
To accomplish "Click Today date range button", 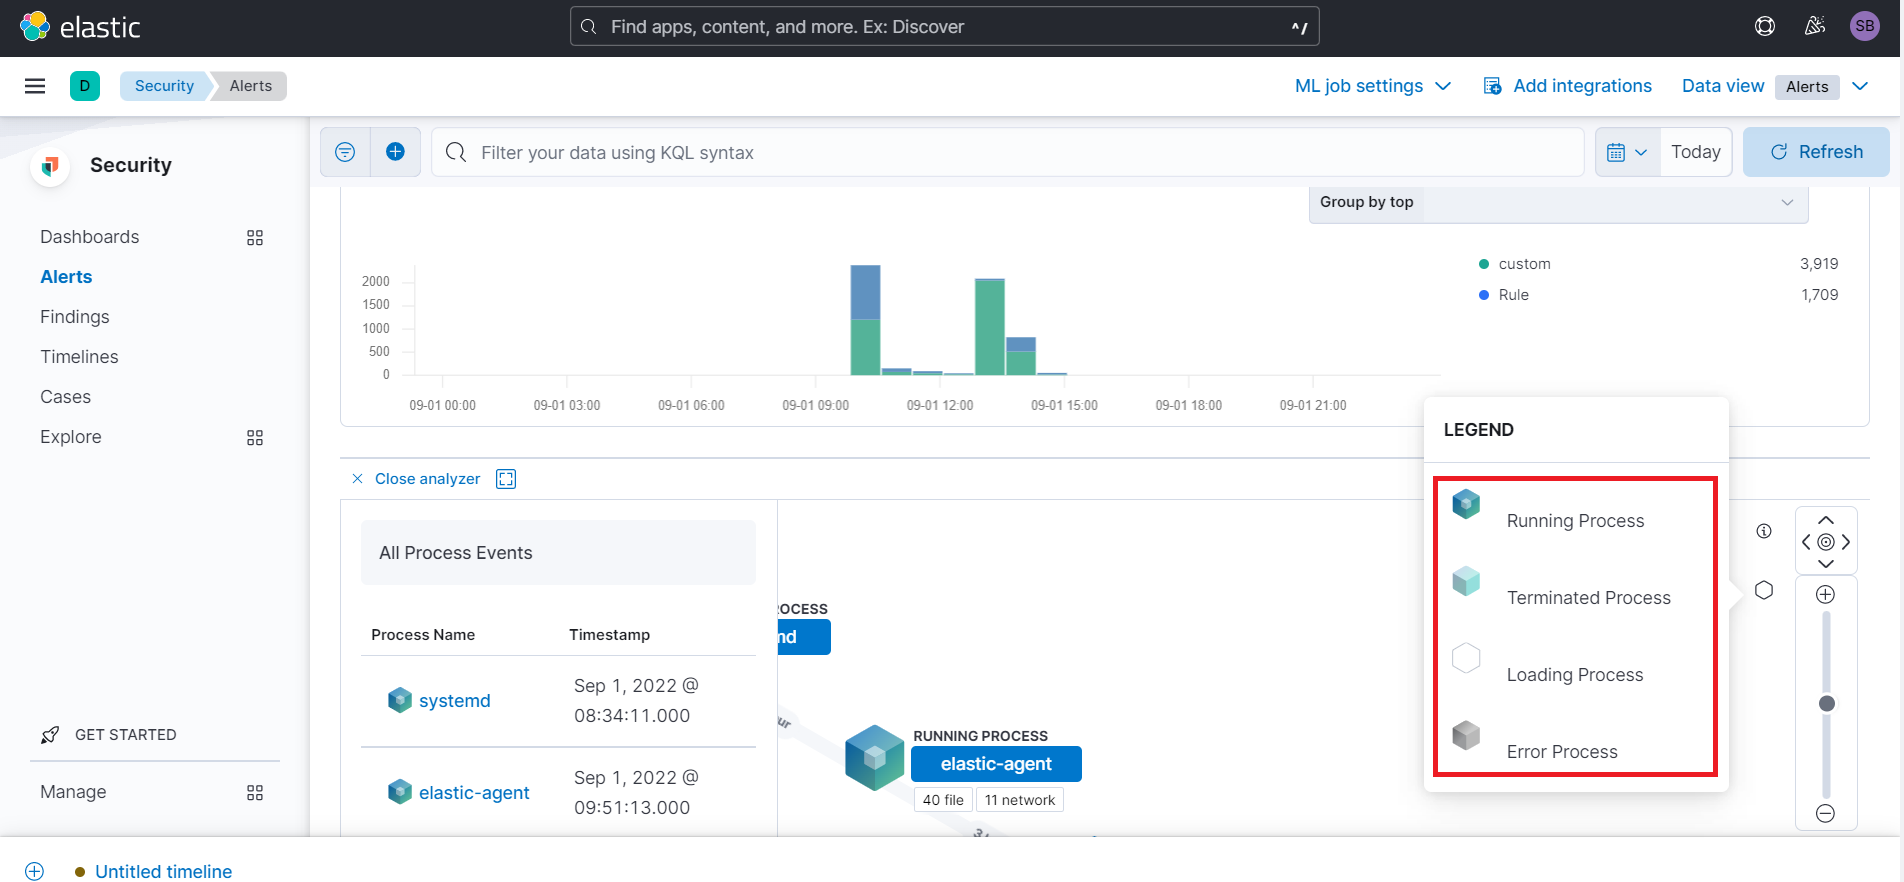I will [1696, 152].
